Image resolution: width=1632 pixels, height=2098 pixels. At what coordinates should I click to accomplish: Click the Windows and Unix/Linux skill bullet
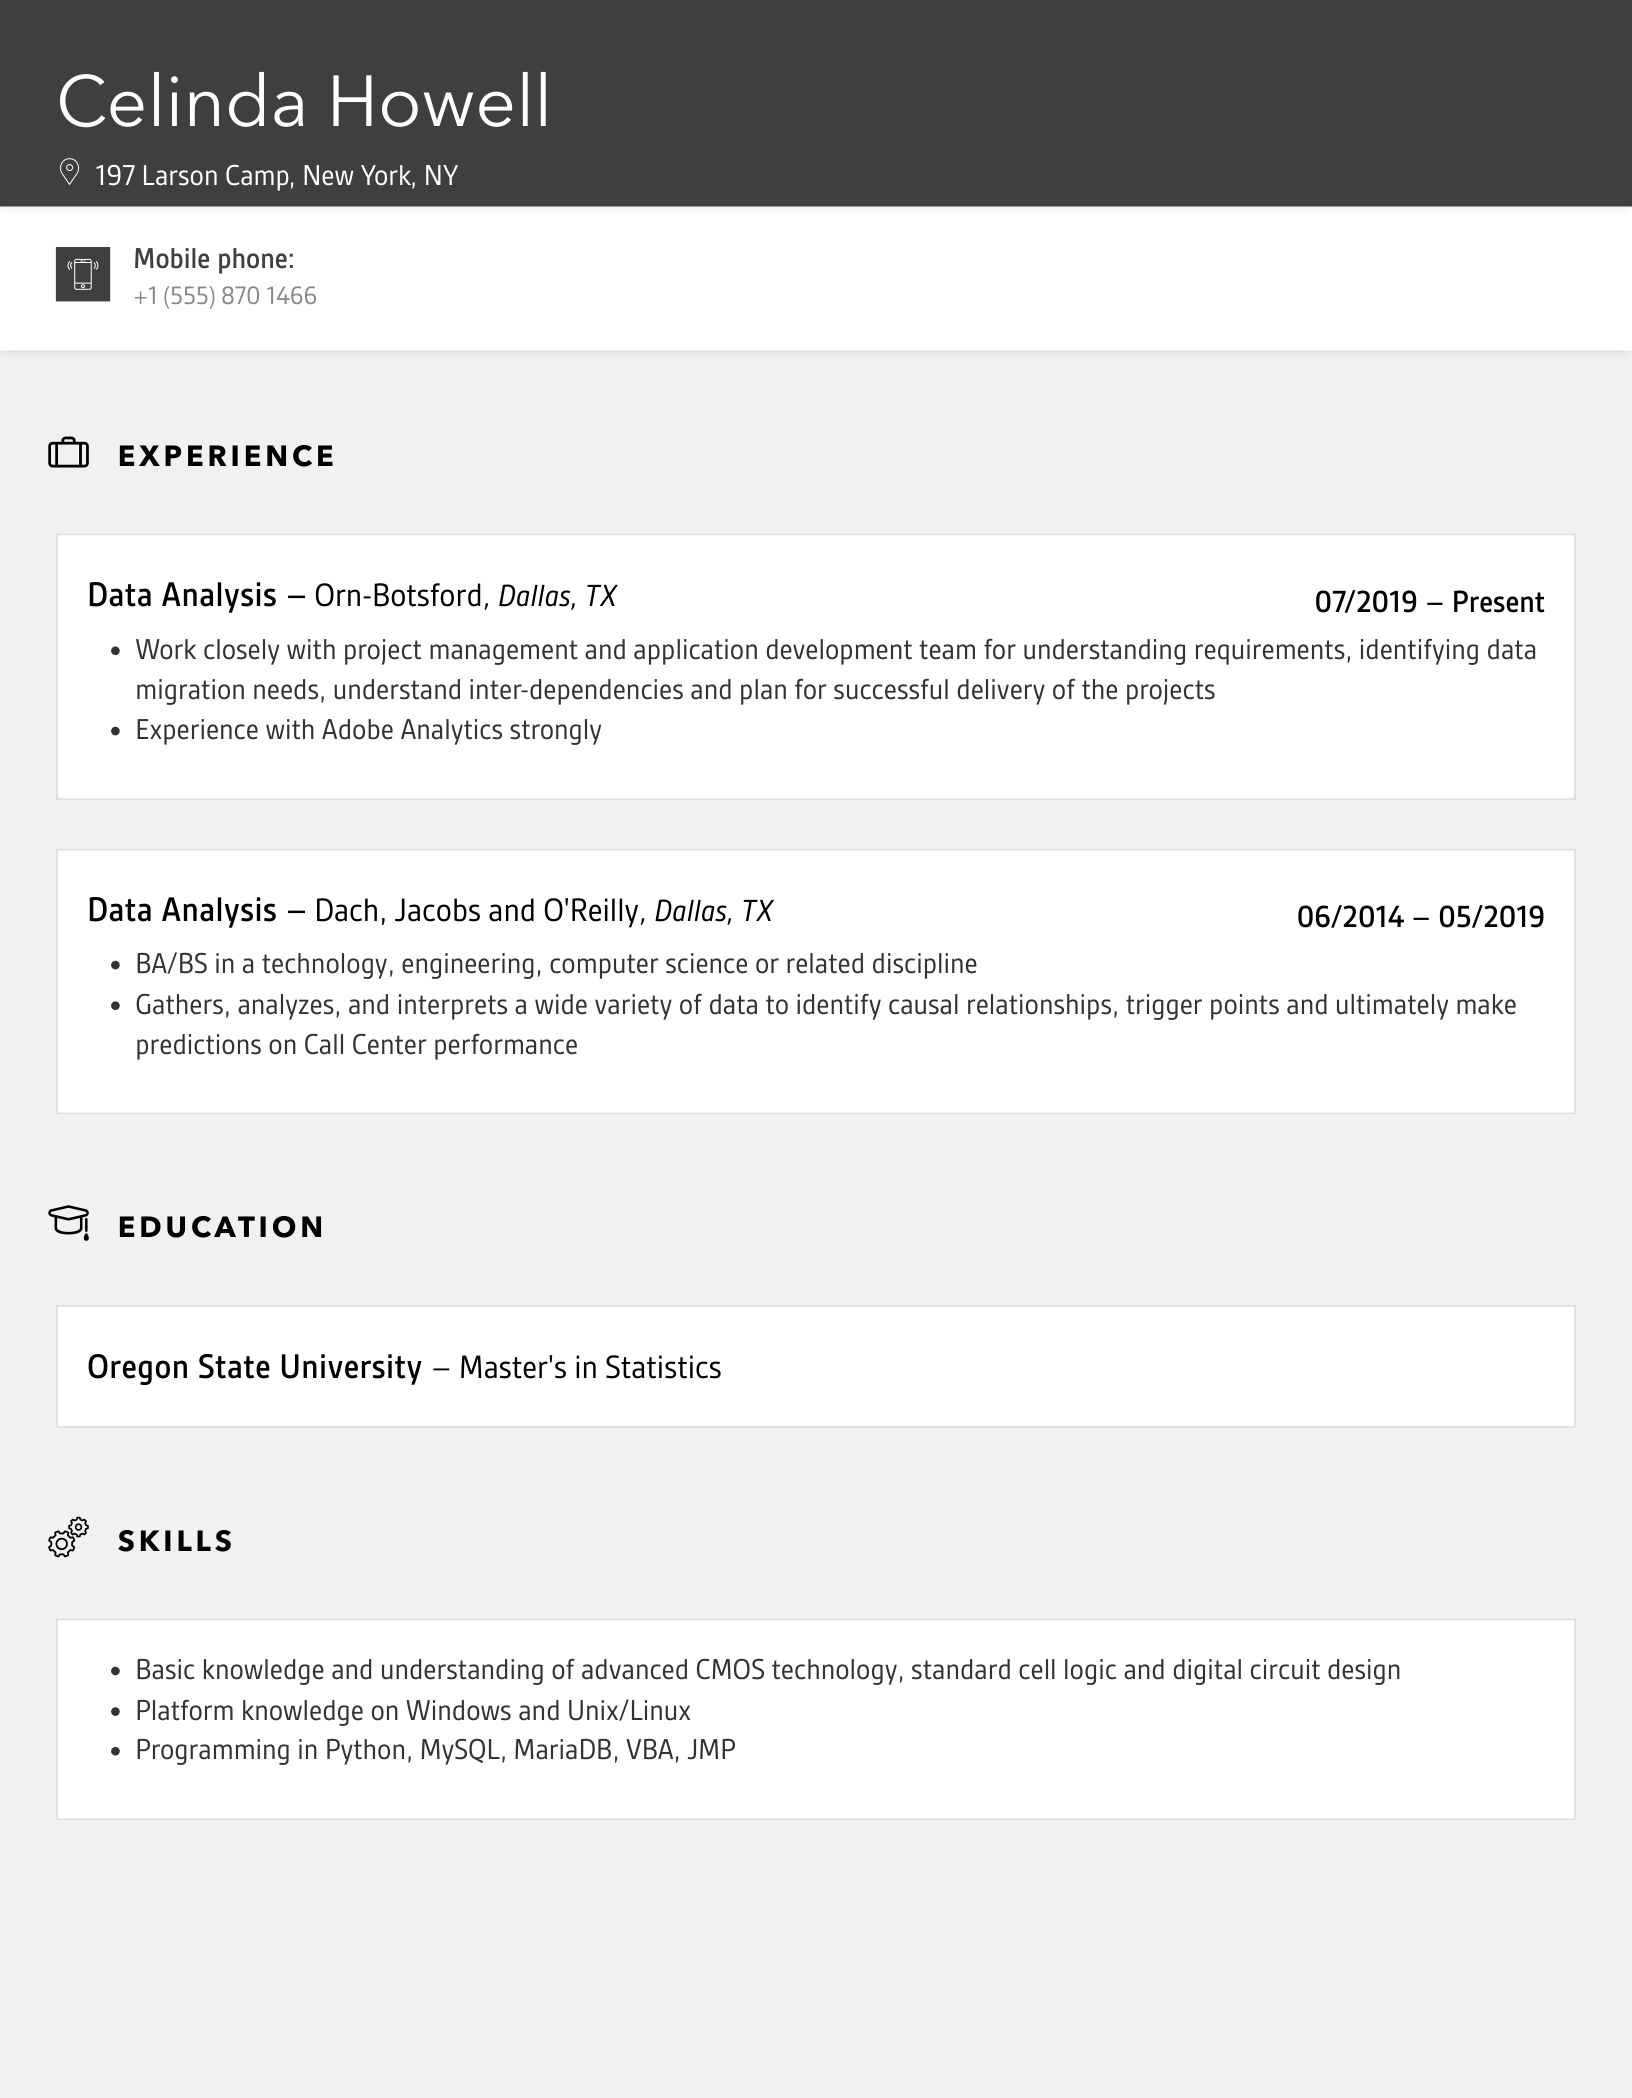point(412,1710)
